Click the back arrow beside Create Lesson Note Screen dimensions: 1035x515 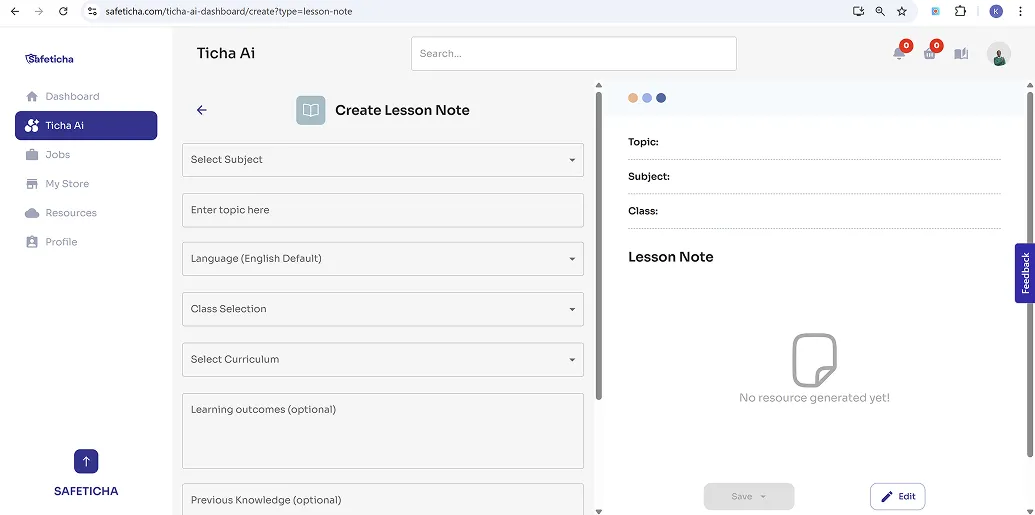click(202, 110)
